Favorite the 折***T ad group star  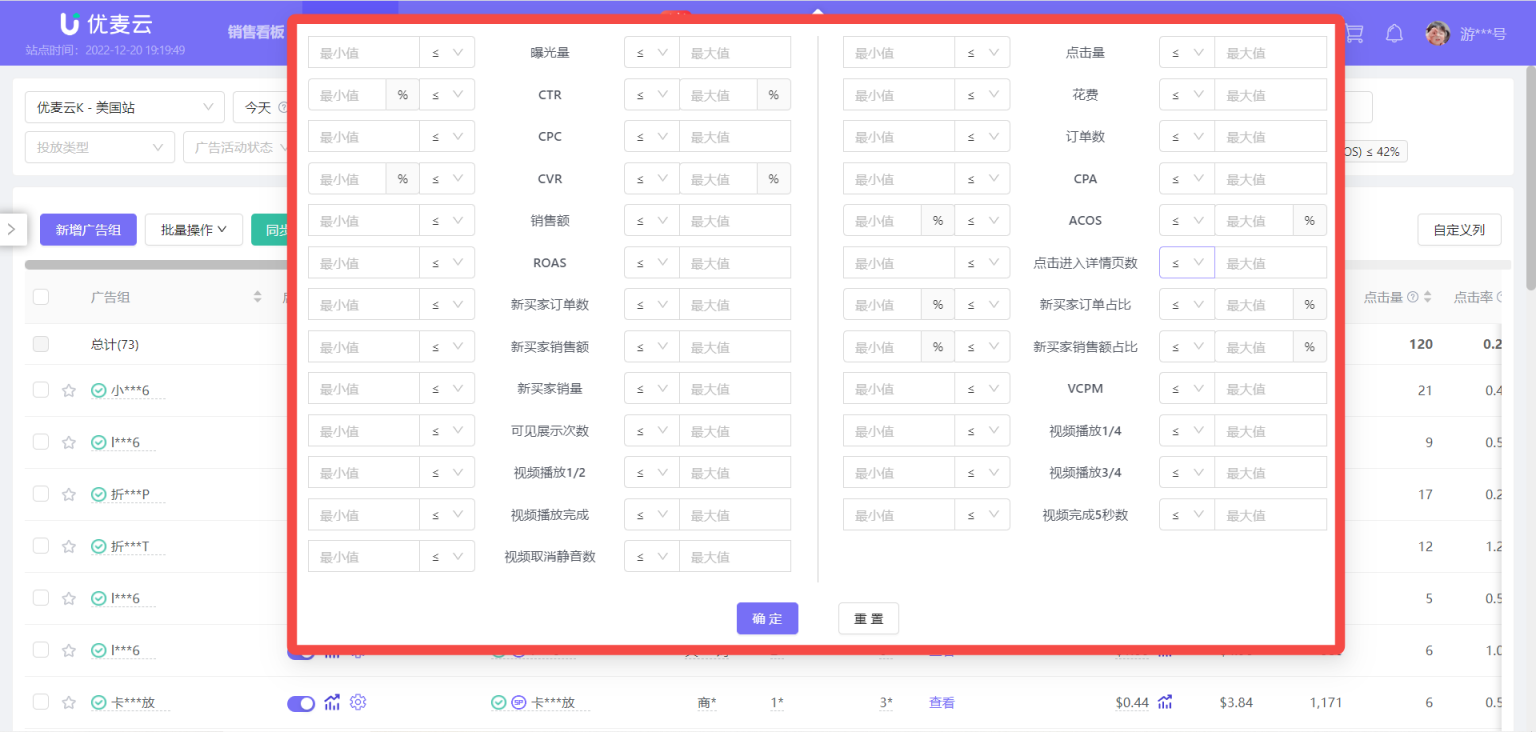69,546
